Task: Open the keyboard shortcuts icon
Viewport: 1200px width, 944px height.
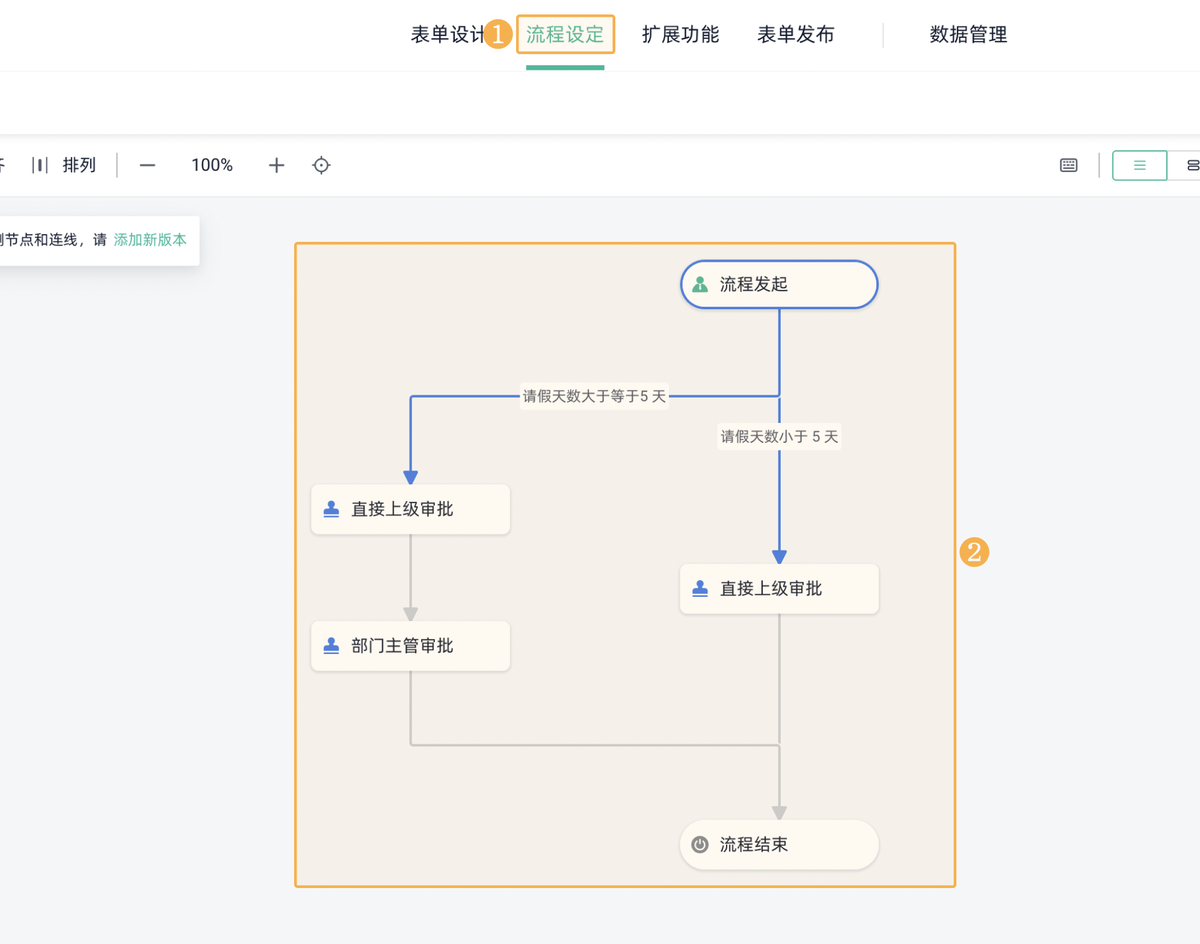Action: (x=1068, y=165)
